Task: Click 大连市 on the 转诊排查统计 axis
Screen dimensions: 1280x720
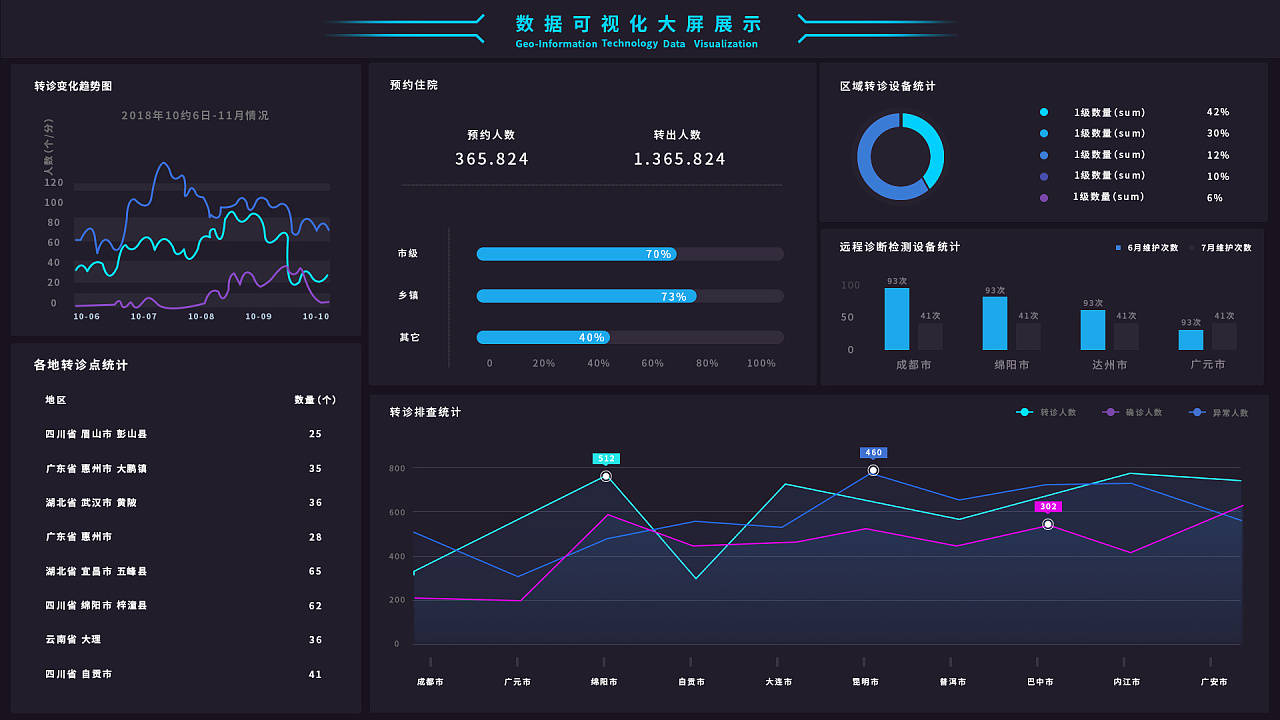Action: point(778,682)
